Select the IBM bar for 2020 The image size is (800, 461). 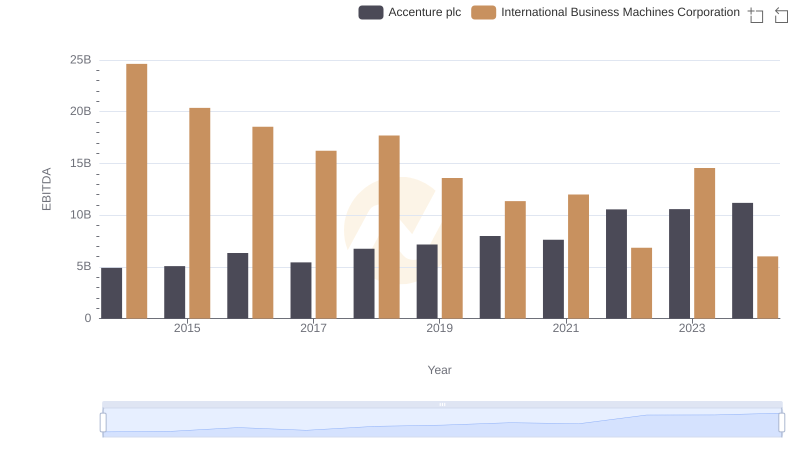[x=515, y=260]
